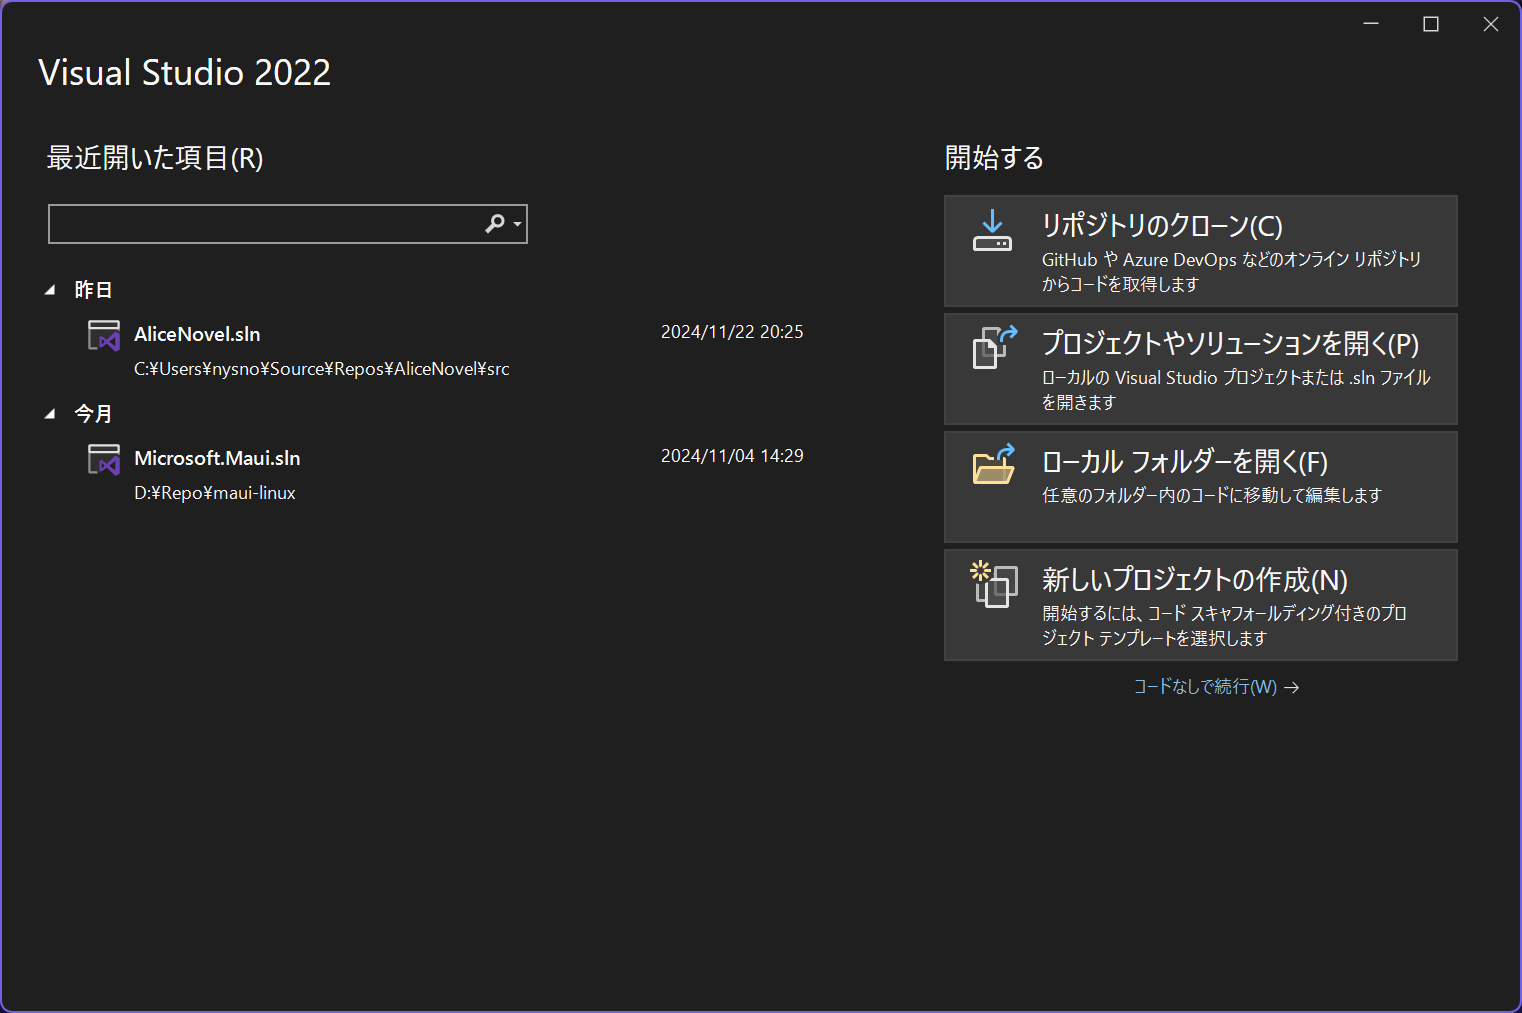1522x1013 pixels.
Task: Open the AliceNovel.sln recent item
Action: tap(197, 334)
